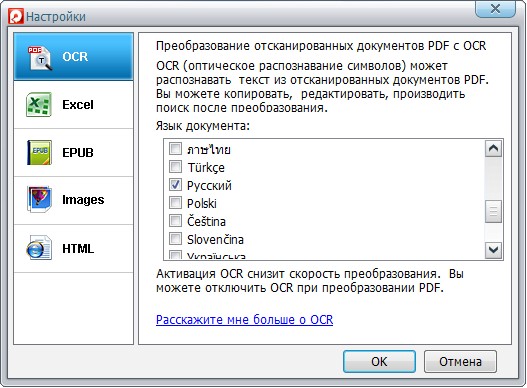Click the 'Русский' language label
The height and width of the screenshot is (388, 527).
point(209,186)
